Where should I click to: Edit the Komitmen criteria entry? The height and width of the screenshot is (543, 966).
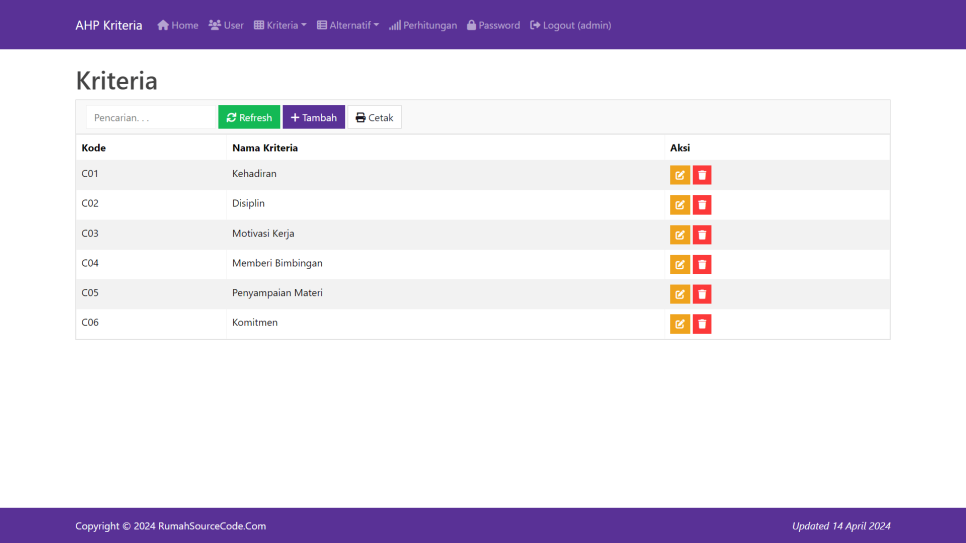pyautogui.click(x=679, y=324)
